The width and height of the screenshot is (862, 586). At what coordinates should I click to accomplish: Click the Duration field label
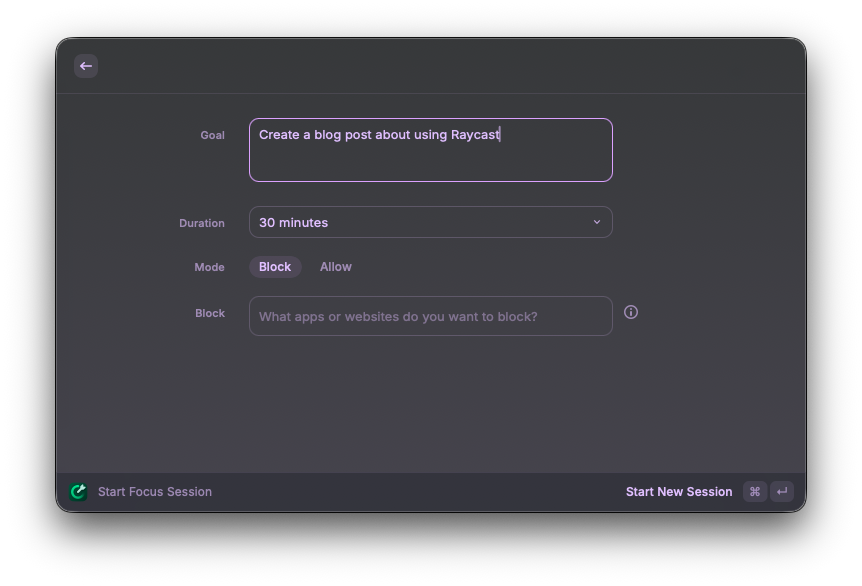click(x=202, y=223)
